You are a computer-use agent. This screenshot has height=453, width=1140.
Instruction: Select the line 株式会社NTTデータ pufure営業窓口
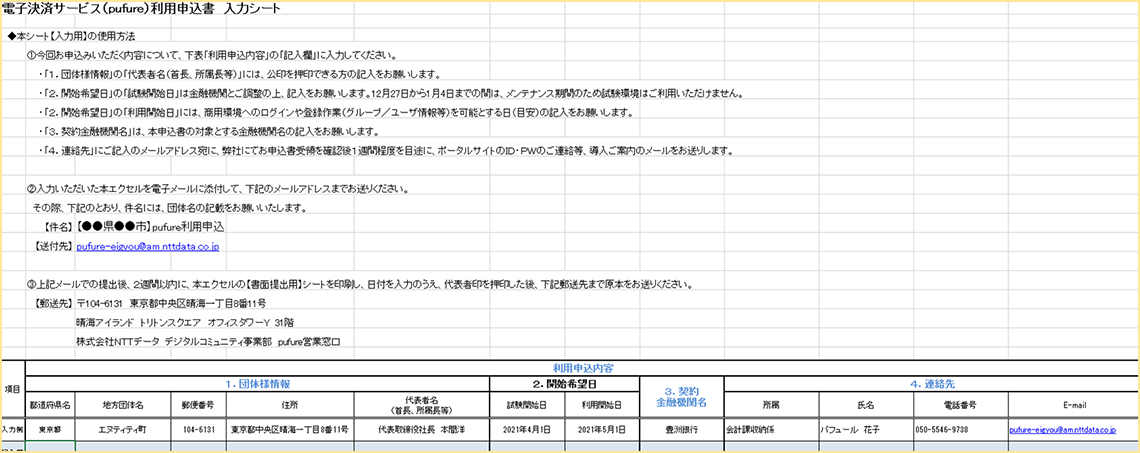tap(208, 341)
